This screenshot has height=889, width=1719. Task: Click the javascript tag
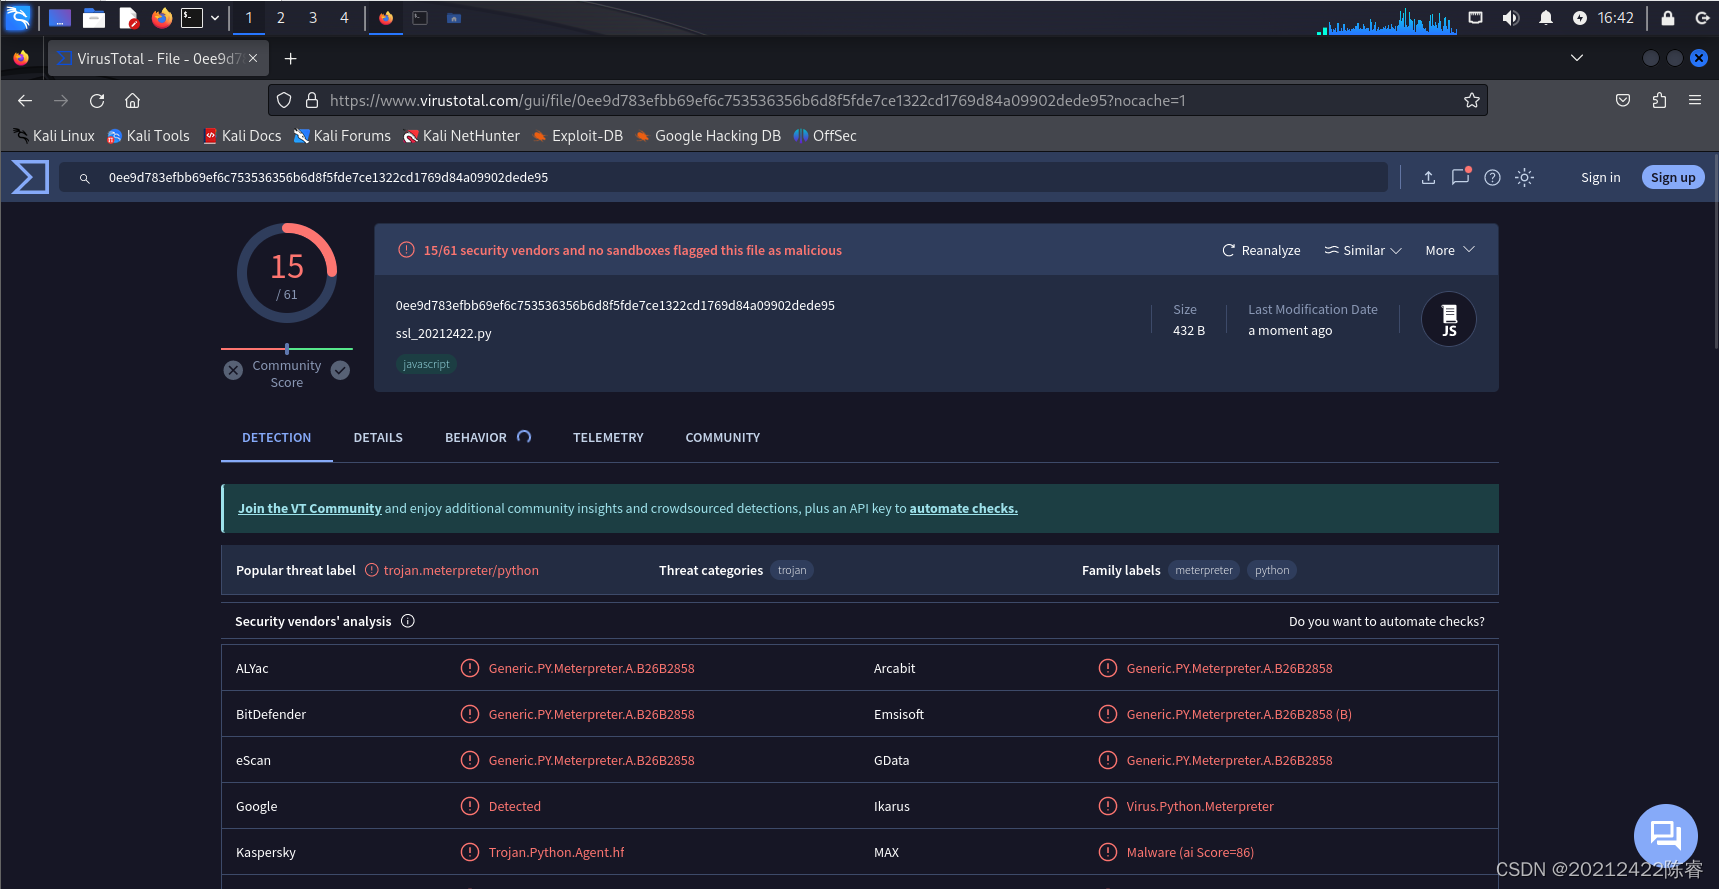tap(426, 364)
